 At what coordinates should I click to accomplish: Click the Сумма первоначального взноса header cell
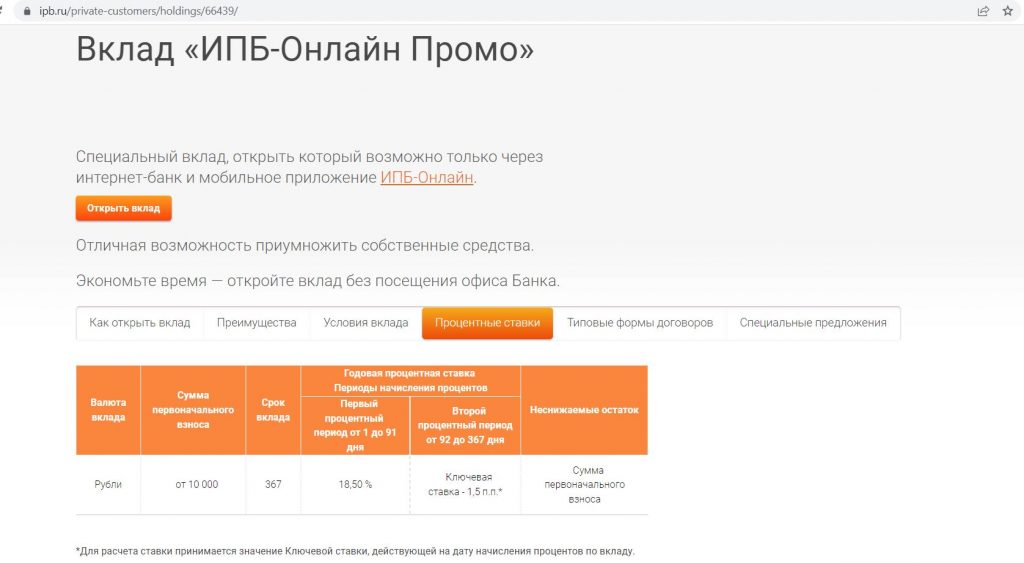tap(193, 410)
